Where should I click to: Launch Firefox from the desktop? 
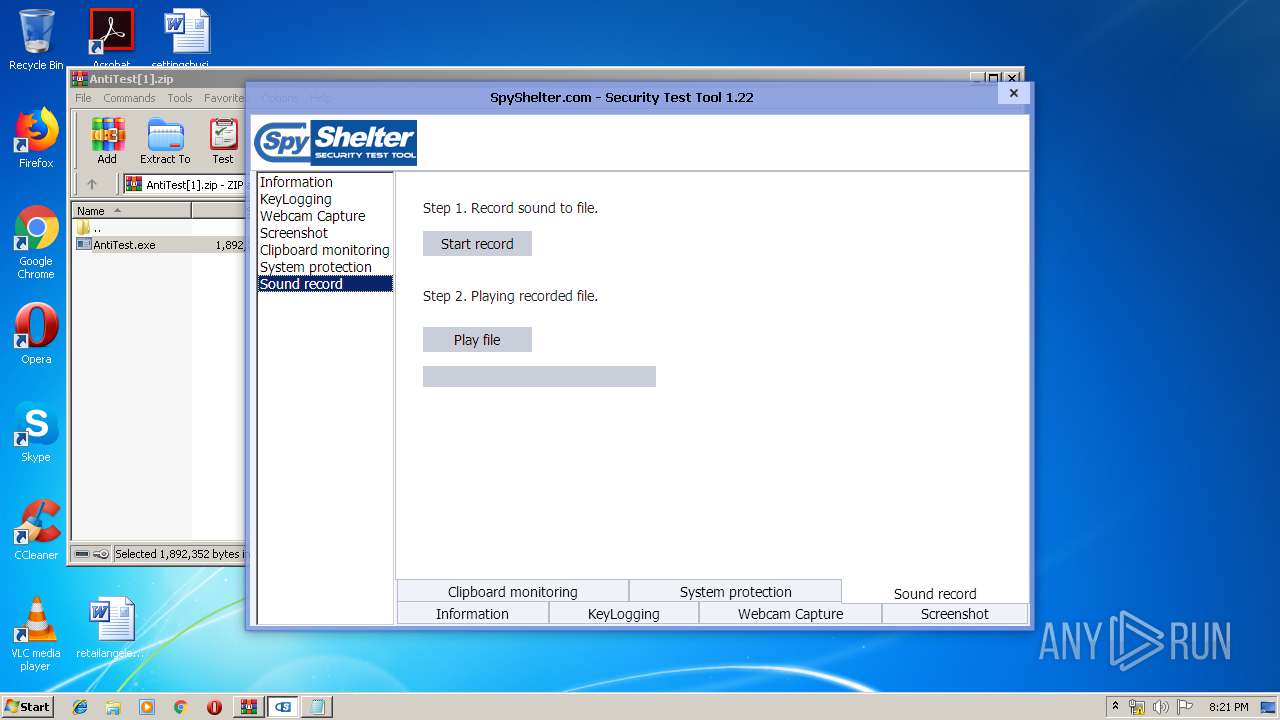pos(36,138)
